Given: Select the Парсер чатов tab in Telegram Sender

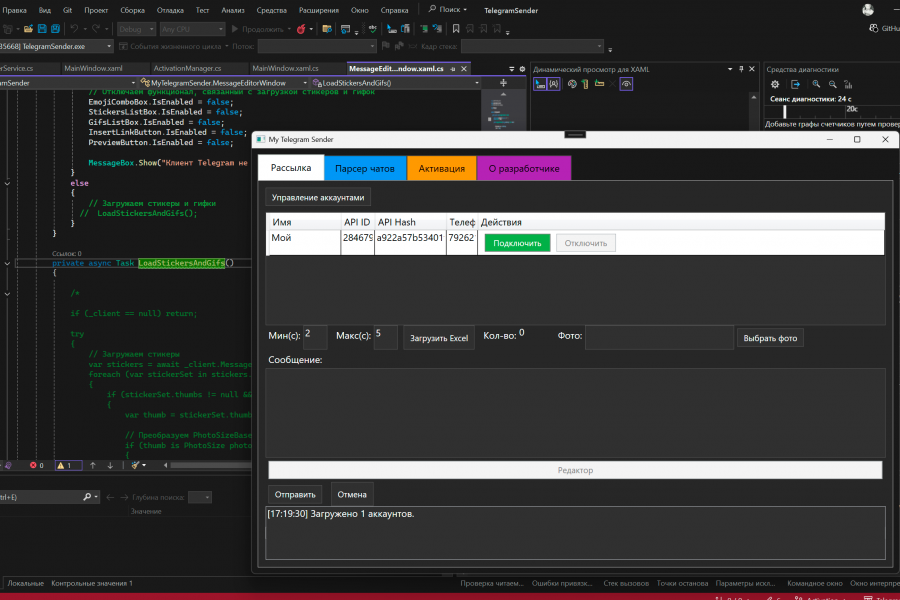Looking at the screenshot, I should coord(365,169).
